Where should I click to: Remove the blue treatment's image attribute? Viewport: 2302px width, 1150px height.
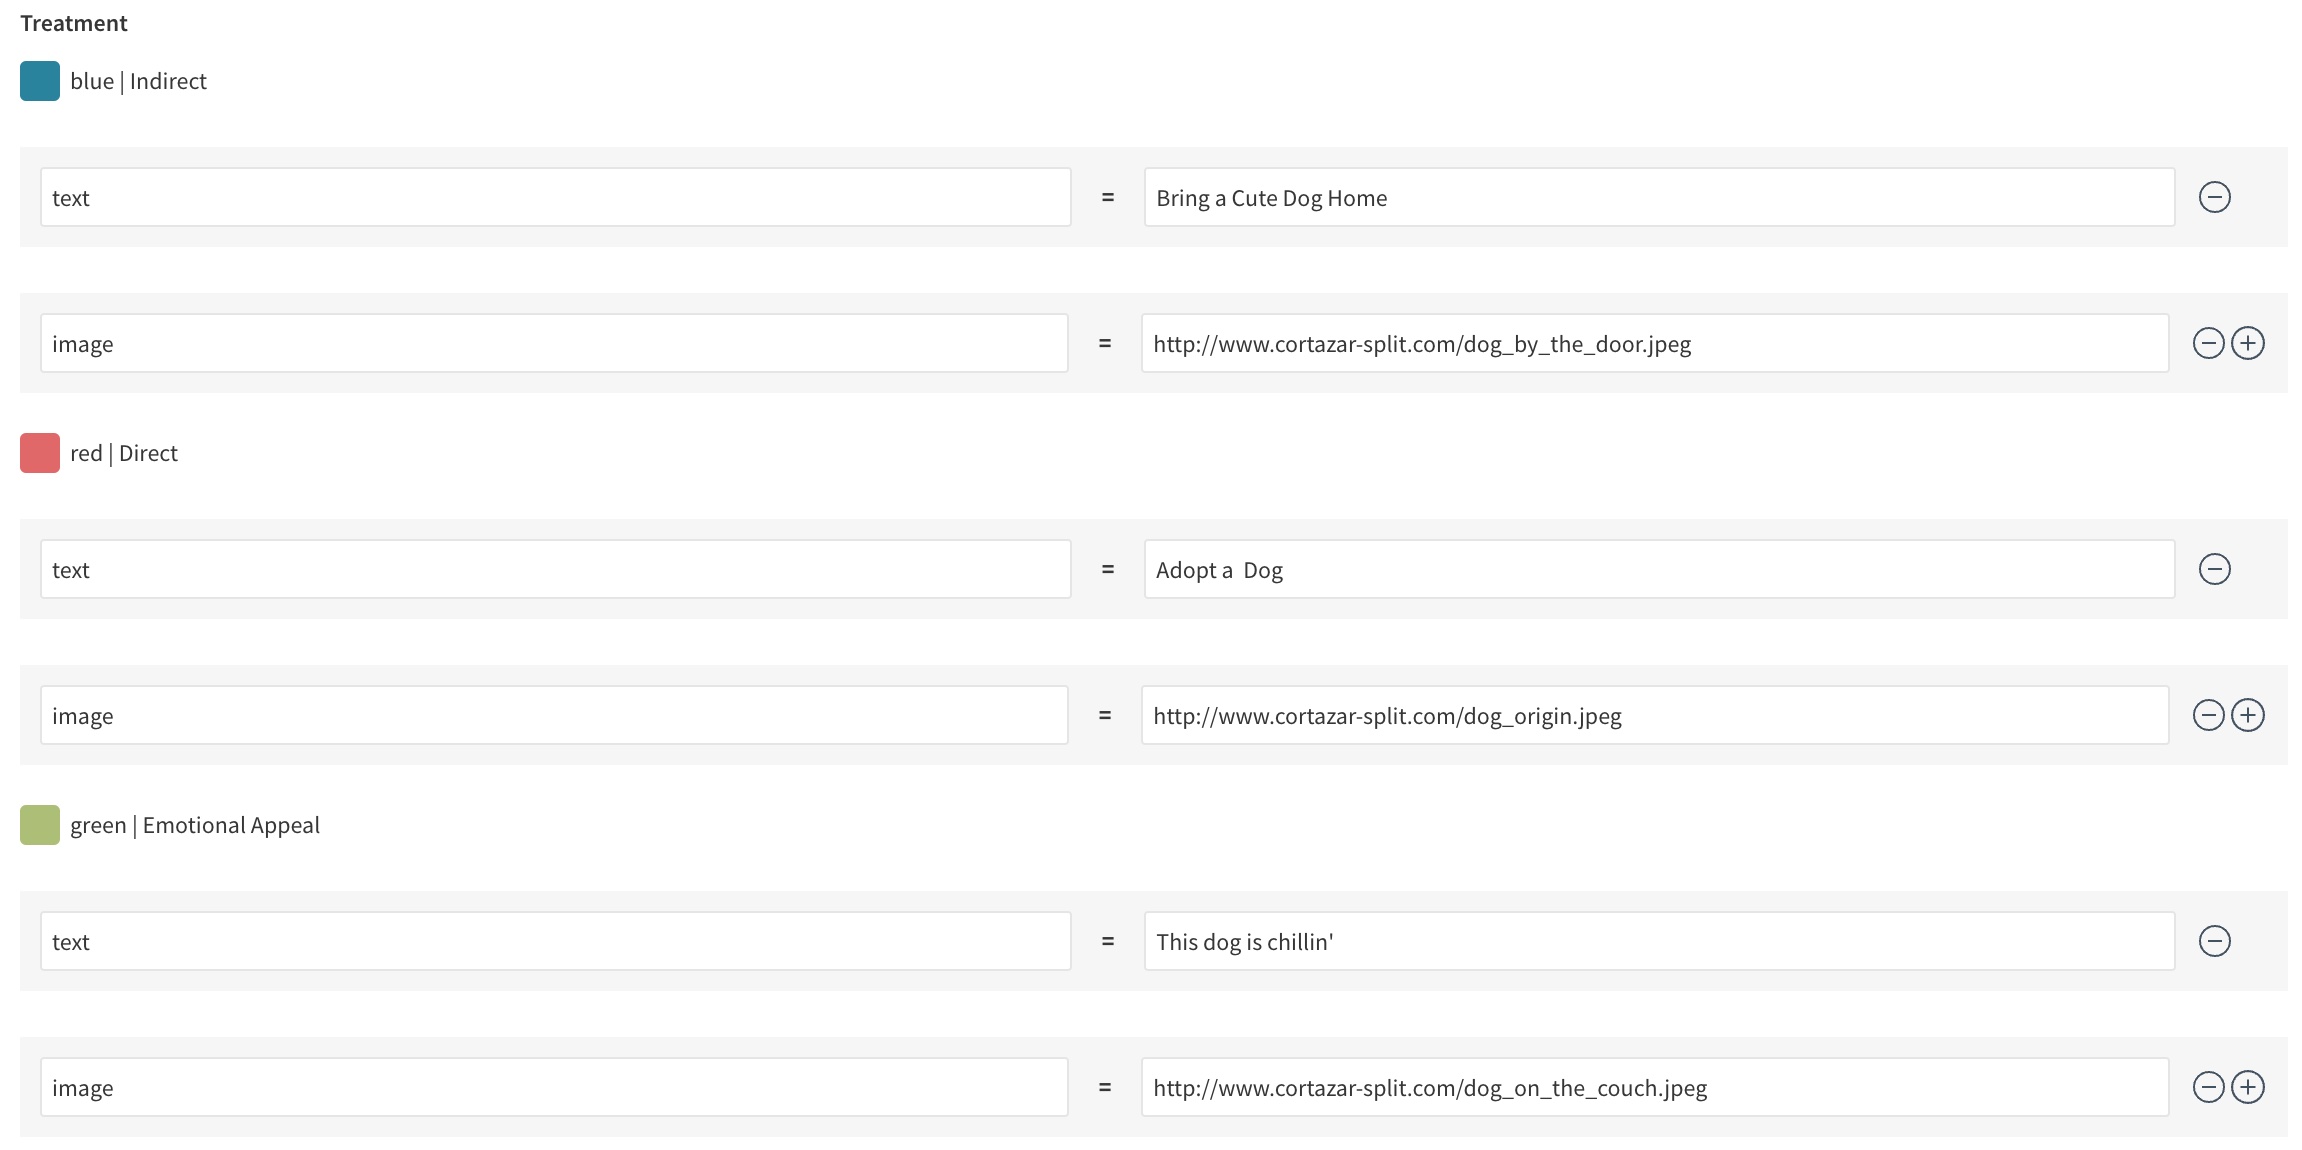tap(2208, 342)
